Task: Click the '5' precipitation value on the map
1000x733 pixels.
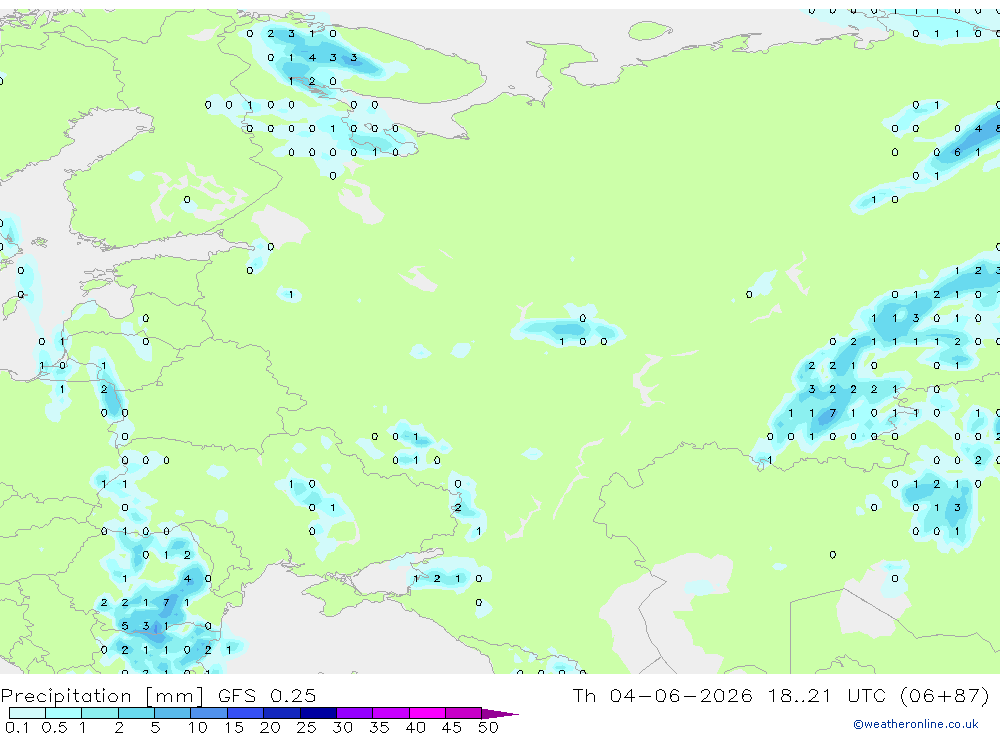Action: (x=125, y=626)
